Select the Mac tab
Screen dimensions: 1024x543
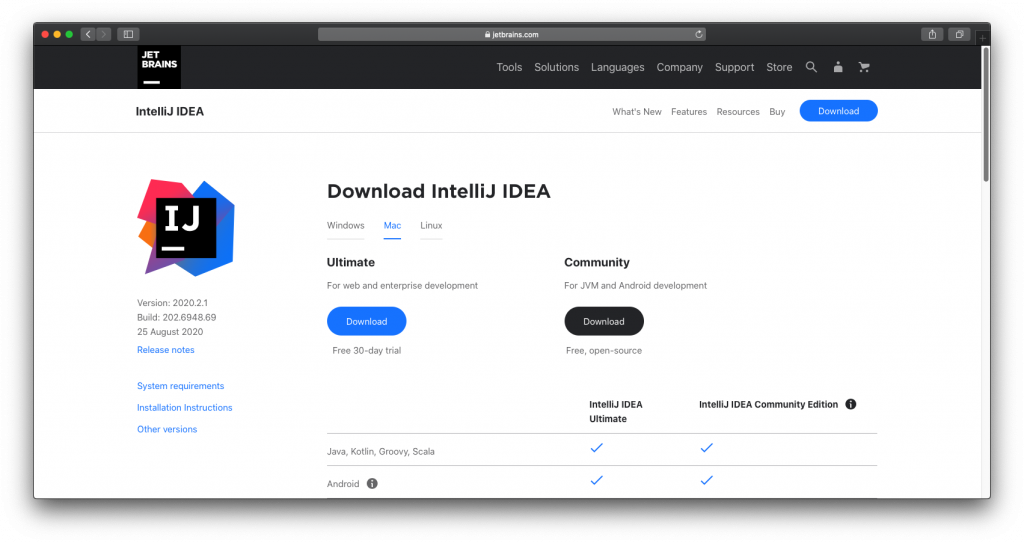392,225
